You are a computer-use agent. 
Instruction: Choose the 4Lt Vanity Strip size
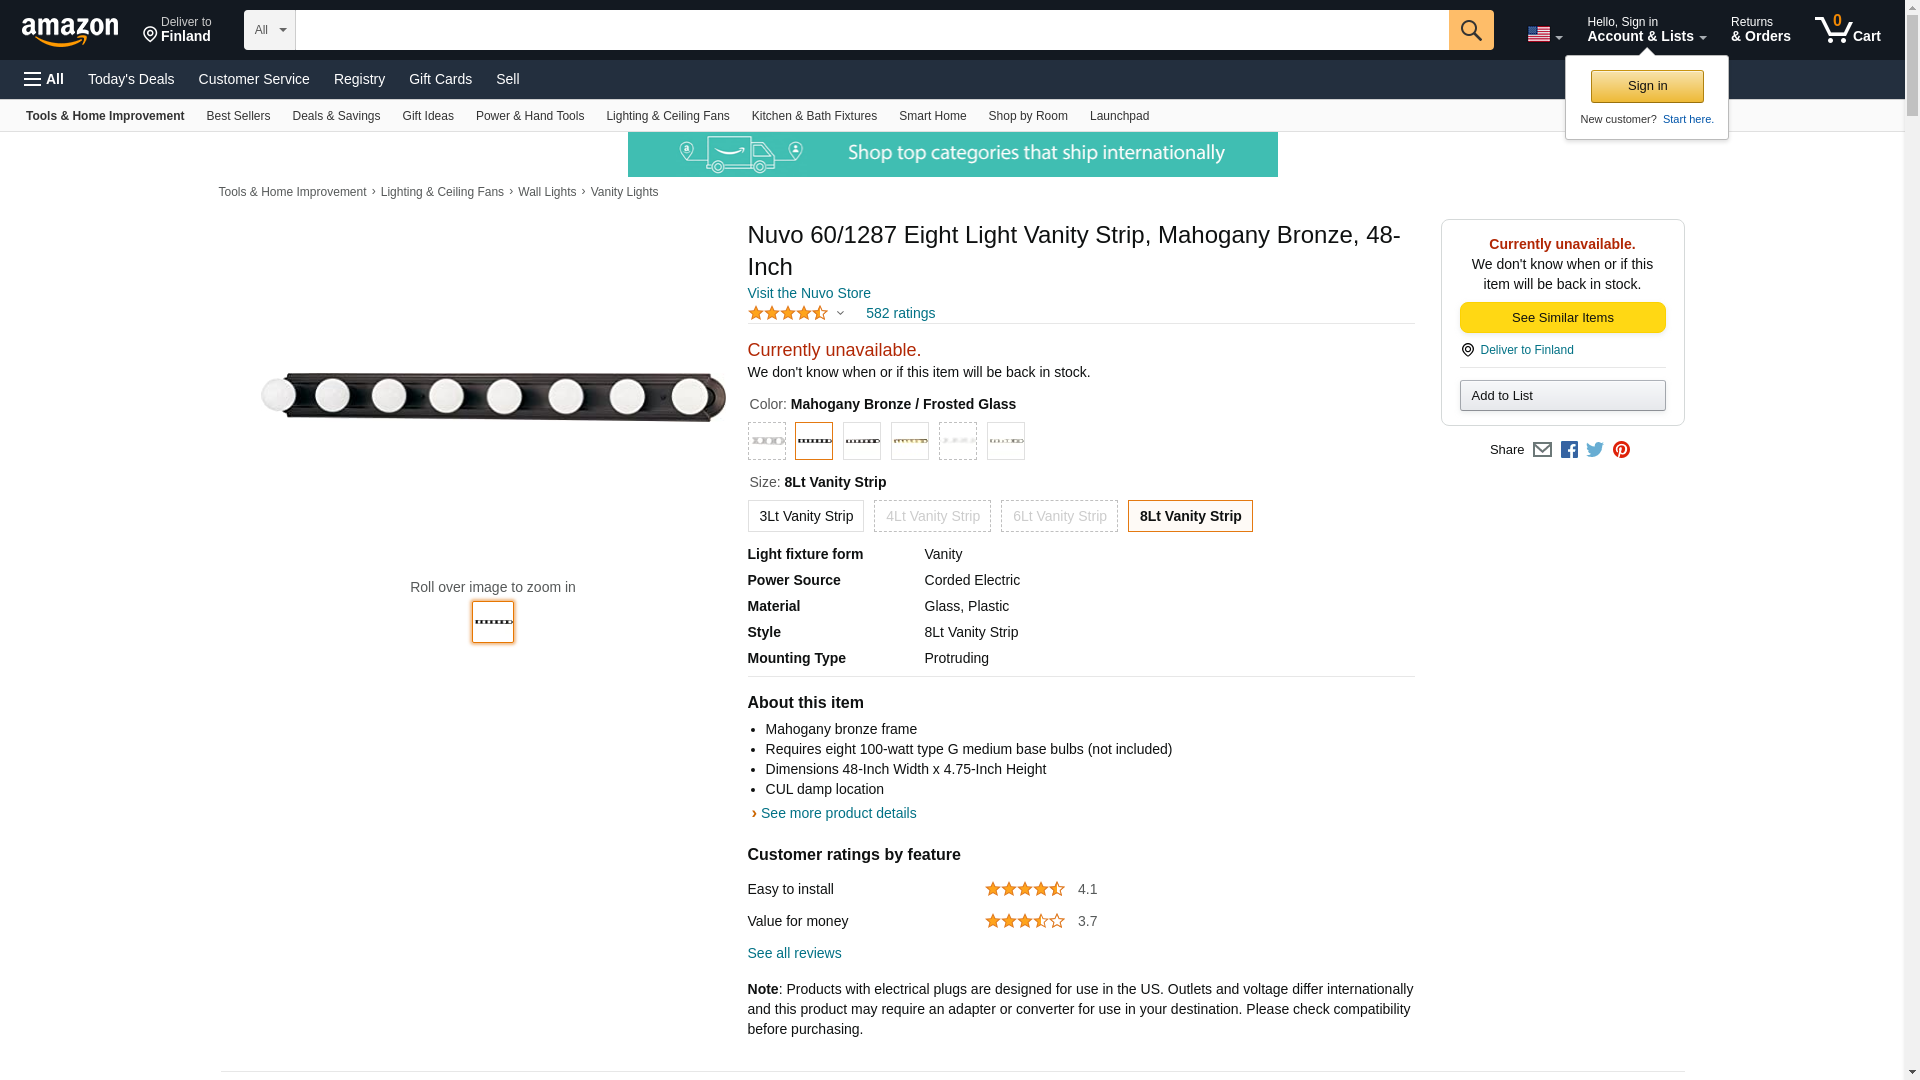click(x=932, y=516)
